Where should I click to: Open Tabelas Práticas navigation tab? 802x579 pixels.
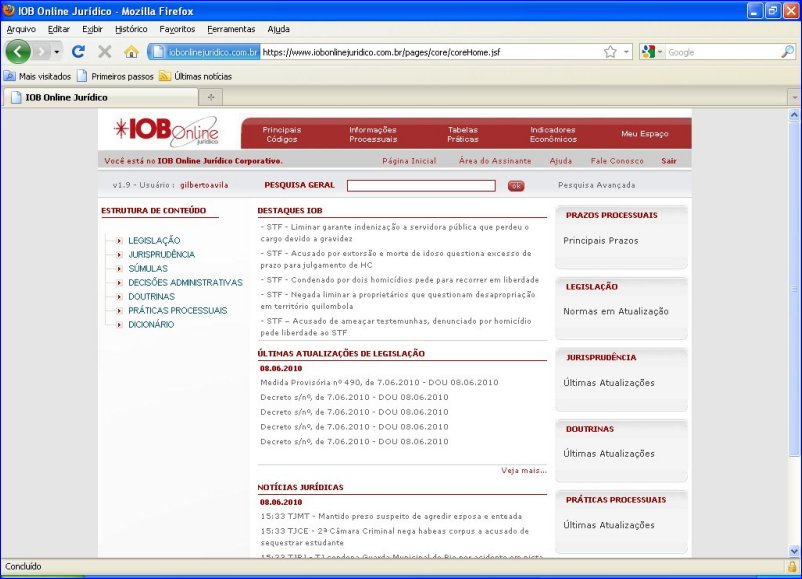coord(463,134)
